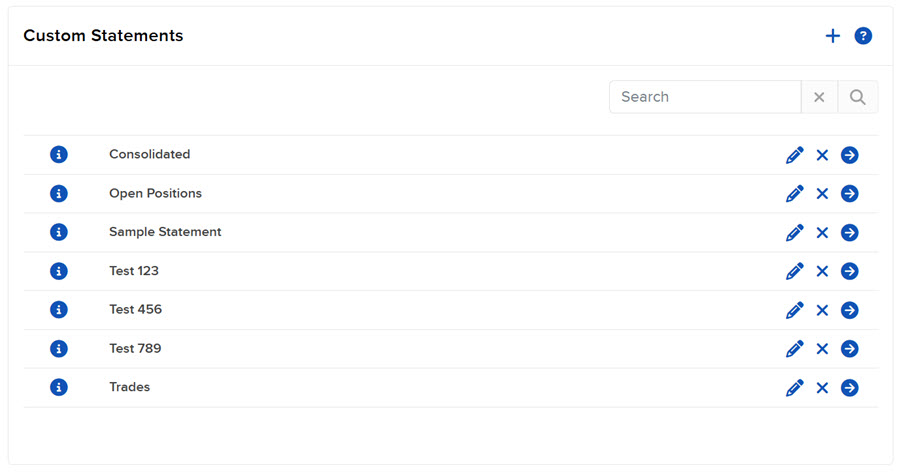Select the Trades statement name

(x=129, y=387)
